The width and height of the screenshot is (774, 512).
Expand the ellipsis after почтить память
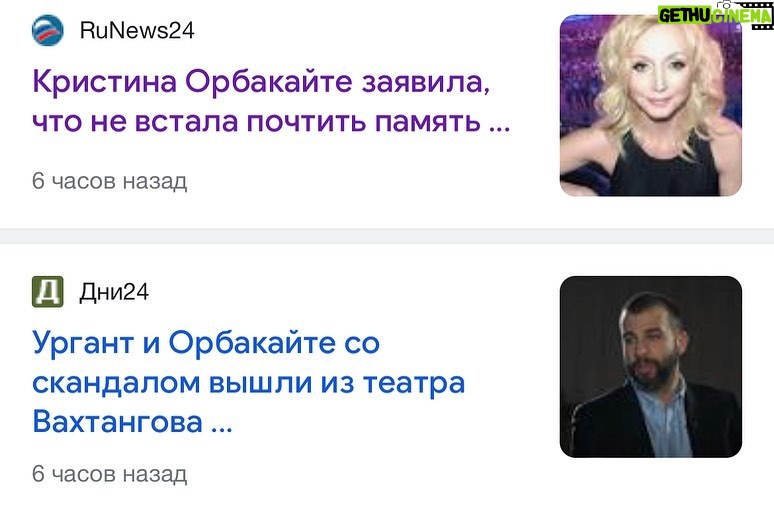point(500,128)
